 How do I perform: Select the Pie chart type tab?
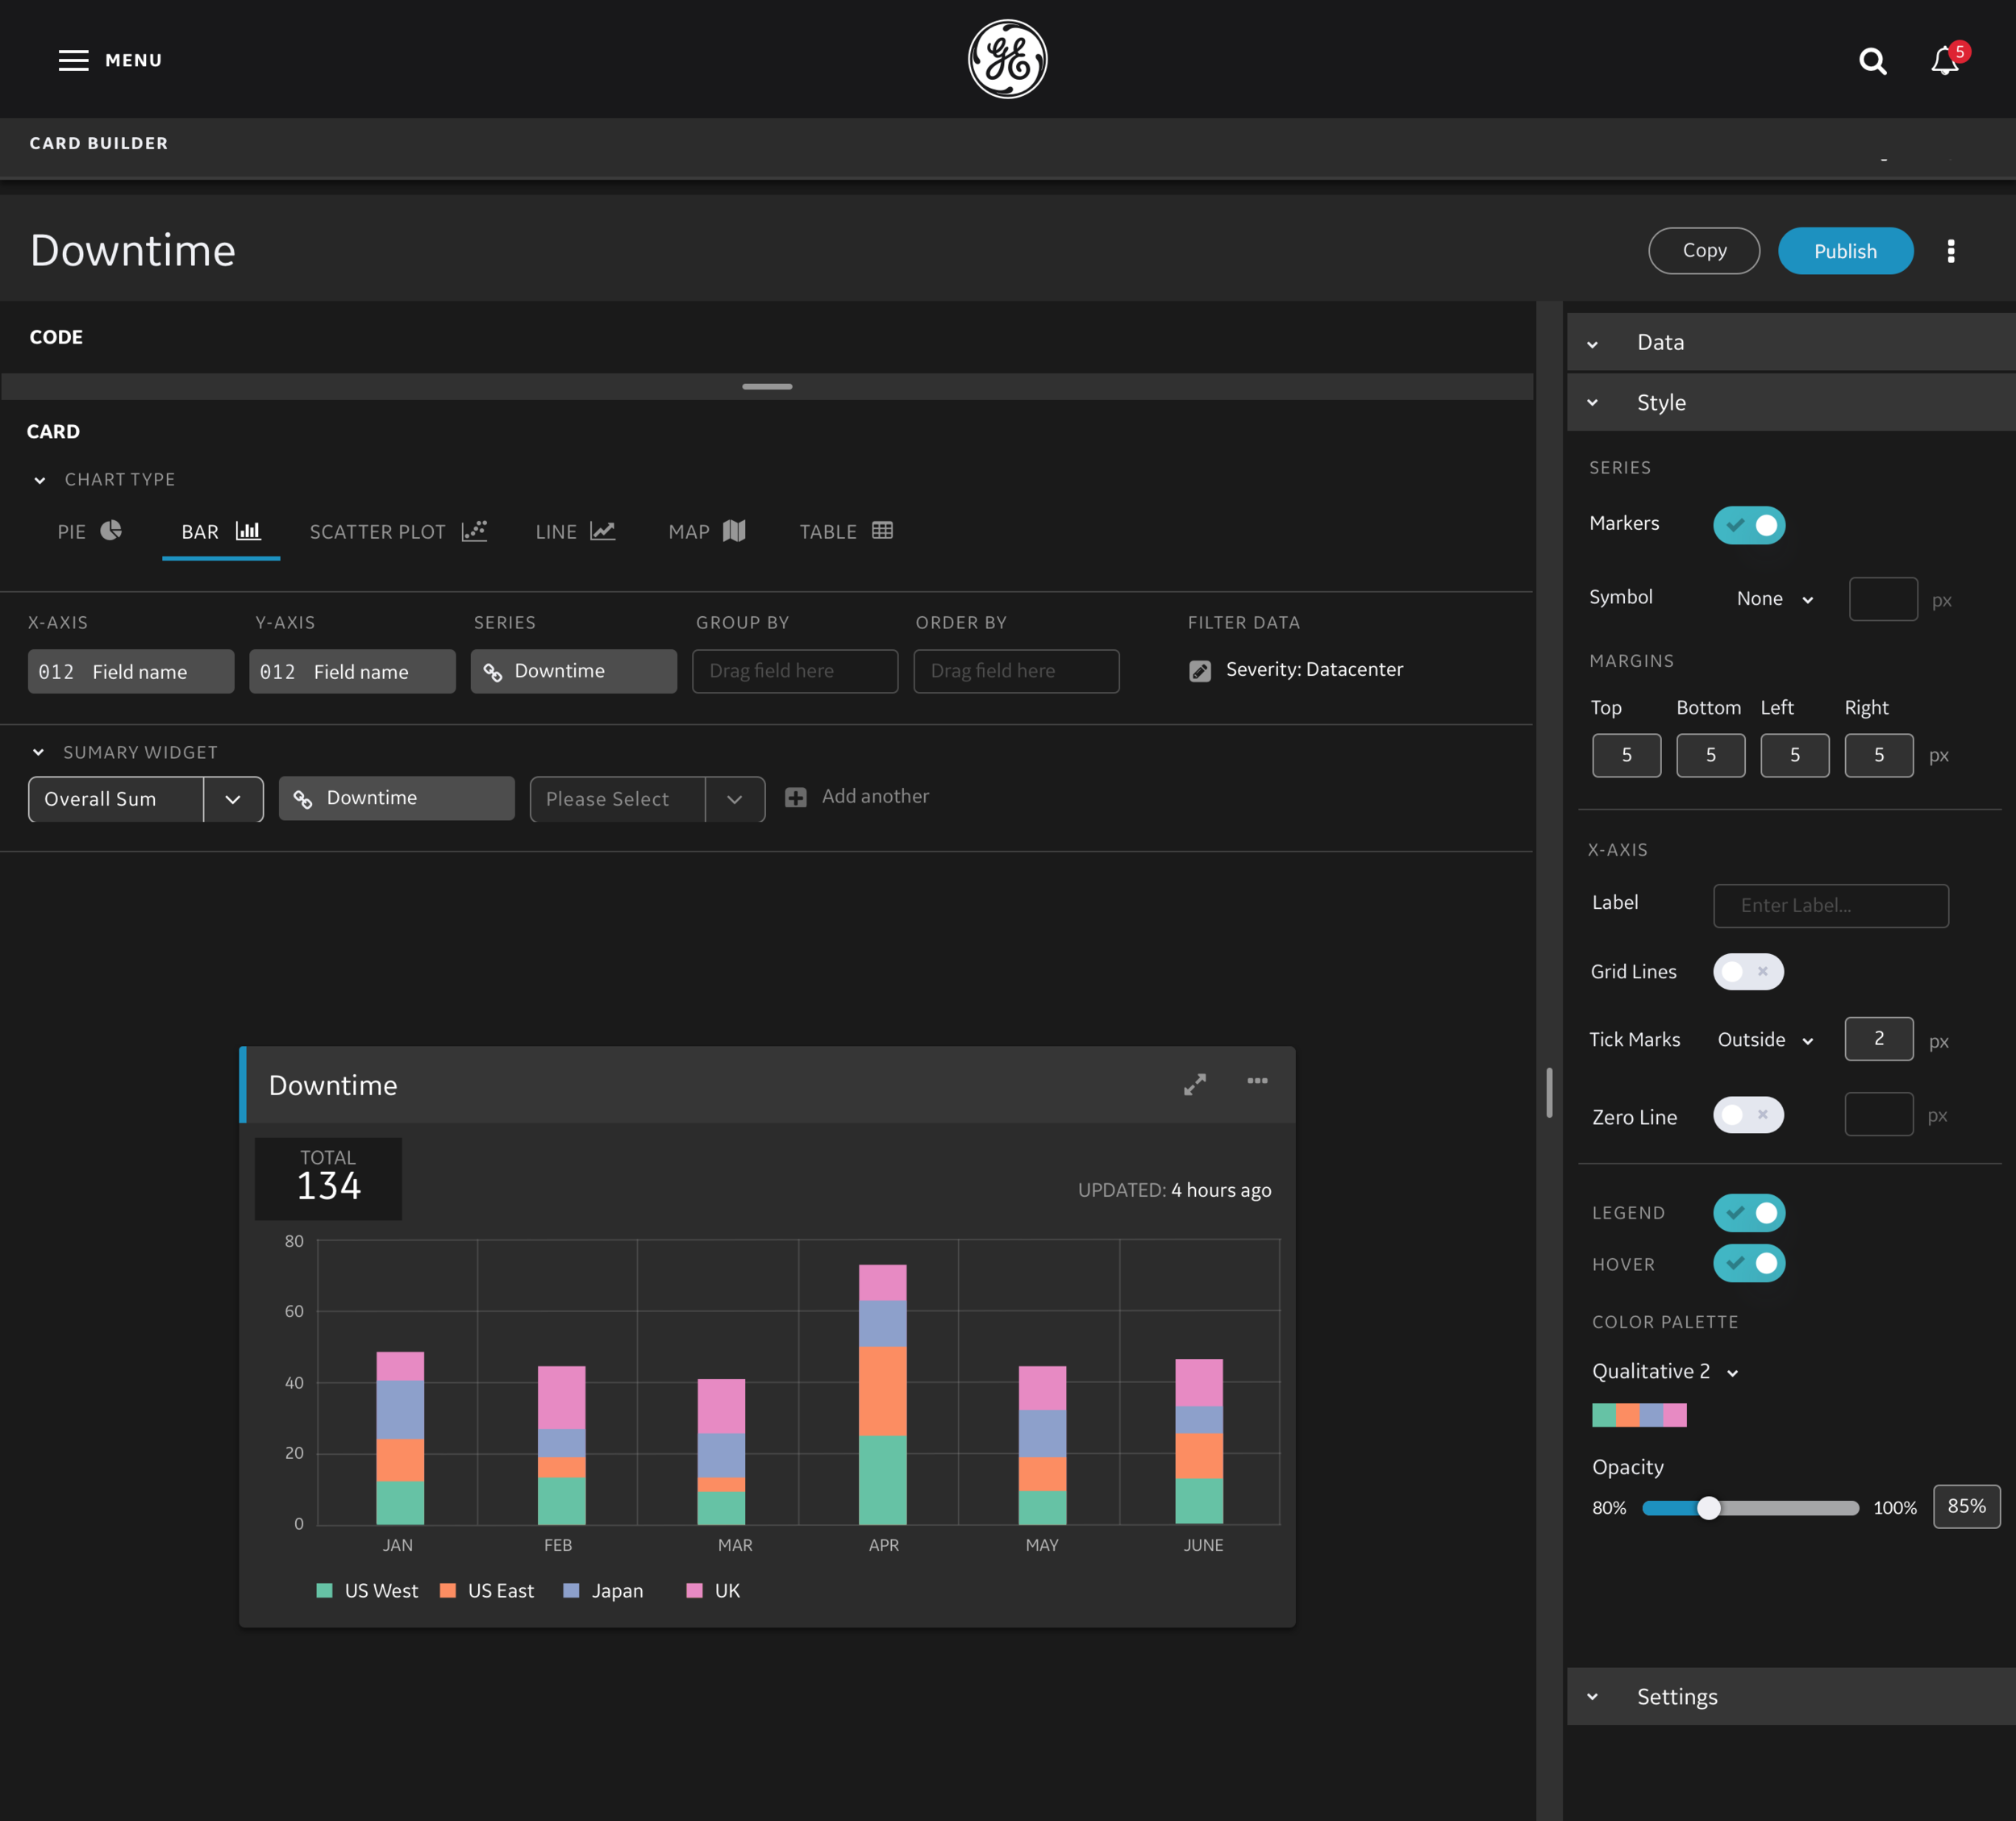coord(89,531)
